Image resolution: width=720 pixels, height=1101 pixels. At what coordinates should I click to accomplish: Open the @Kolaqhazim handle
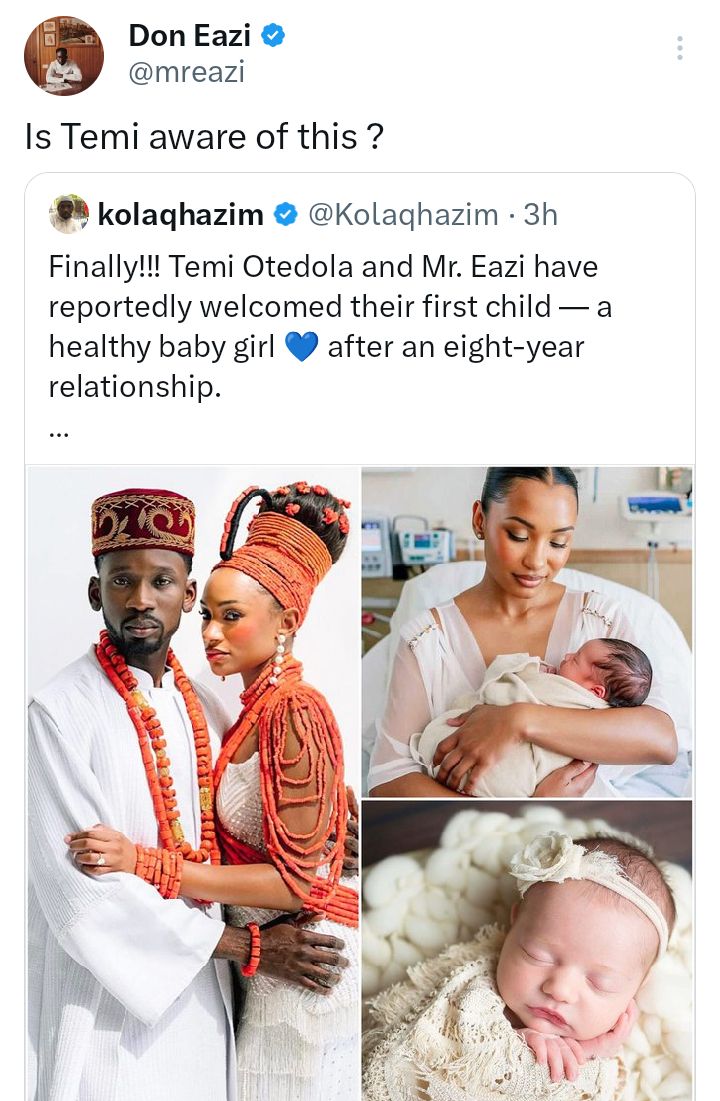[402, 214]
